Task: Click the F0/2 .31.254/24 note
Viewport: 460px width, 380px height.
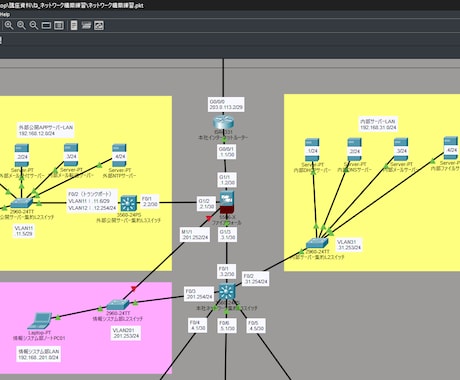Action: coord(256,279)
